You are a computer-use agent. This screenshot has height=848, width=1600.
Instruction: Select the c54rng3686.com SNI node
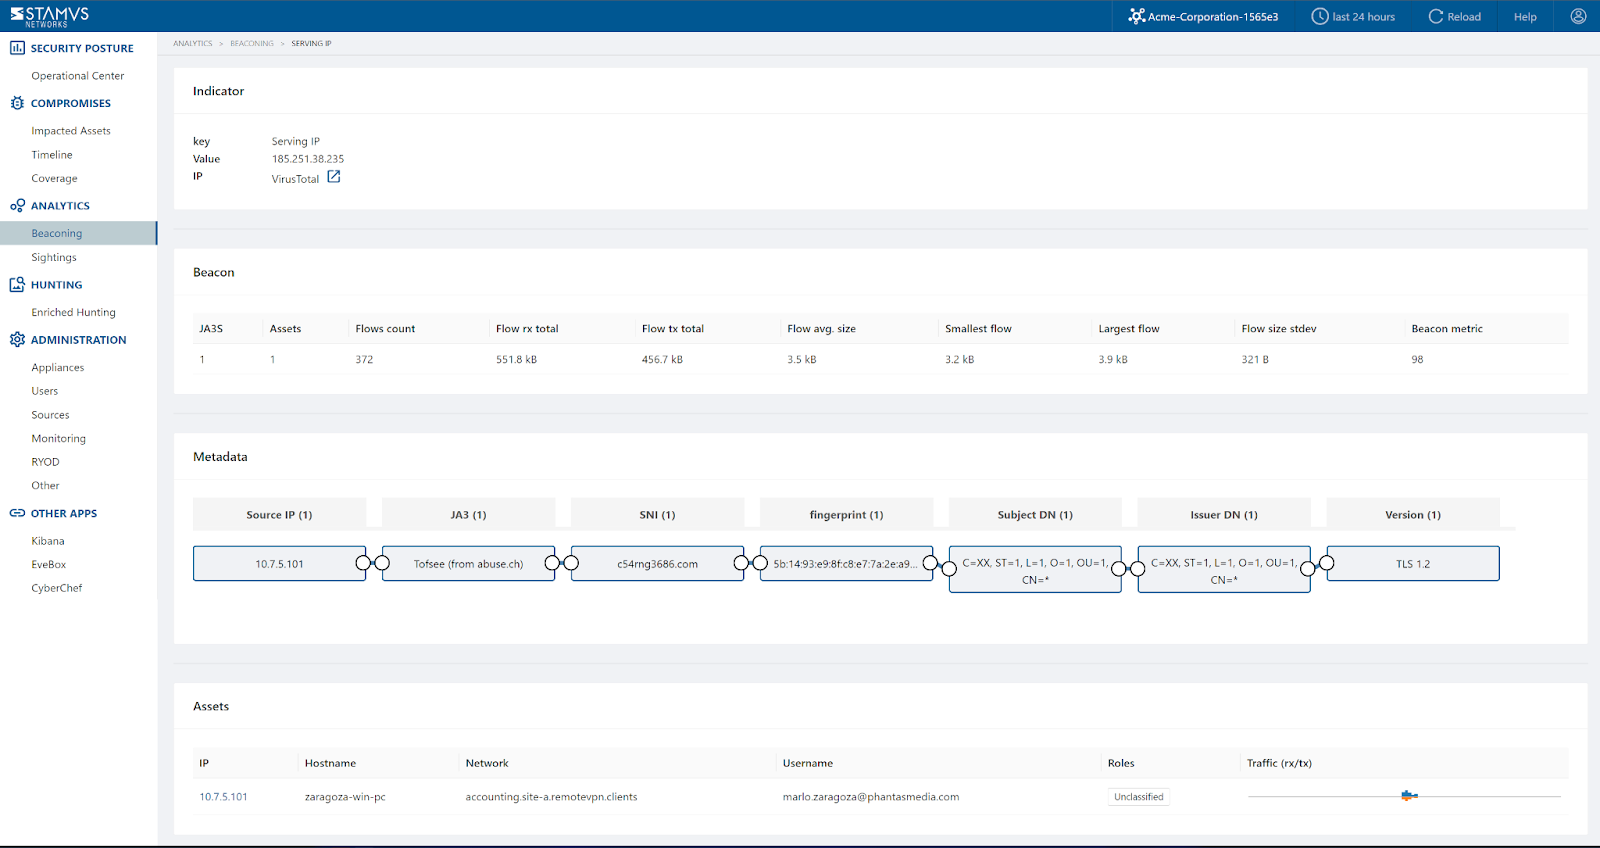[x=657, y=564]
